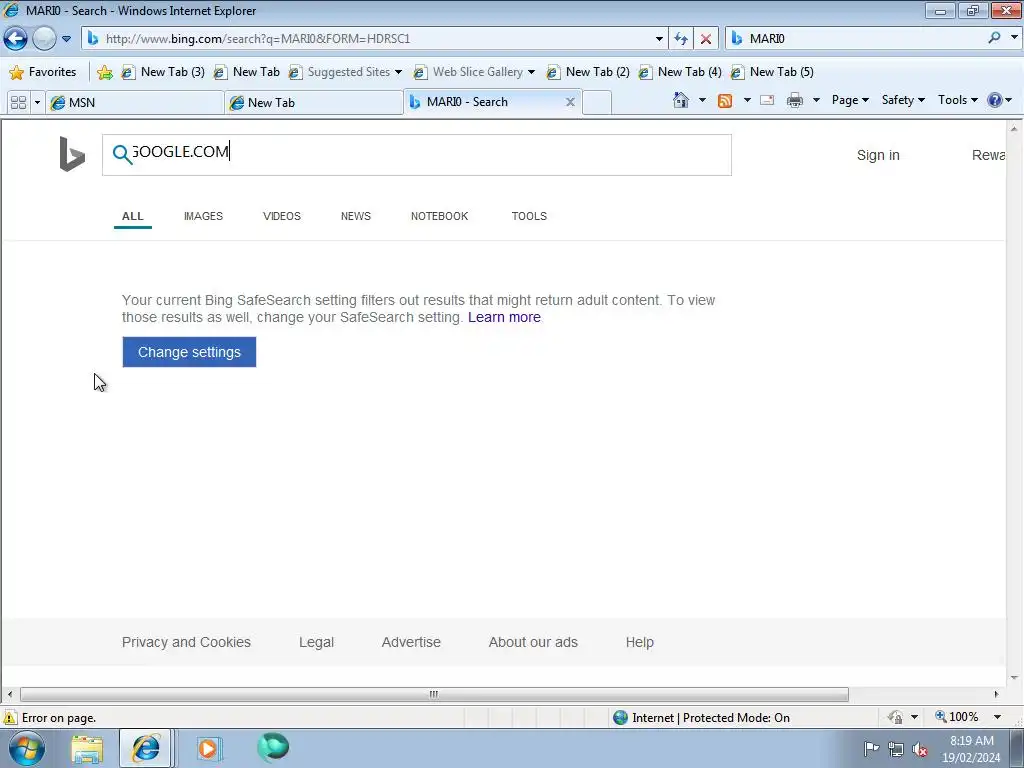Switch to the IMAGES tab

[203, 216]
